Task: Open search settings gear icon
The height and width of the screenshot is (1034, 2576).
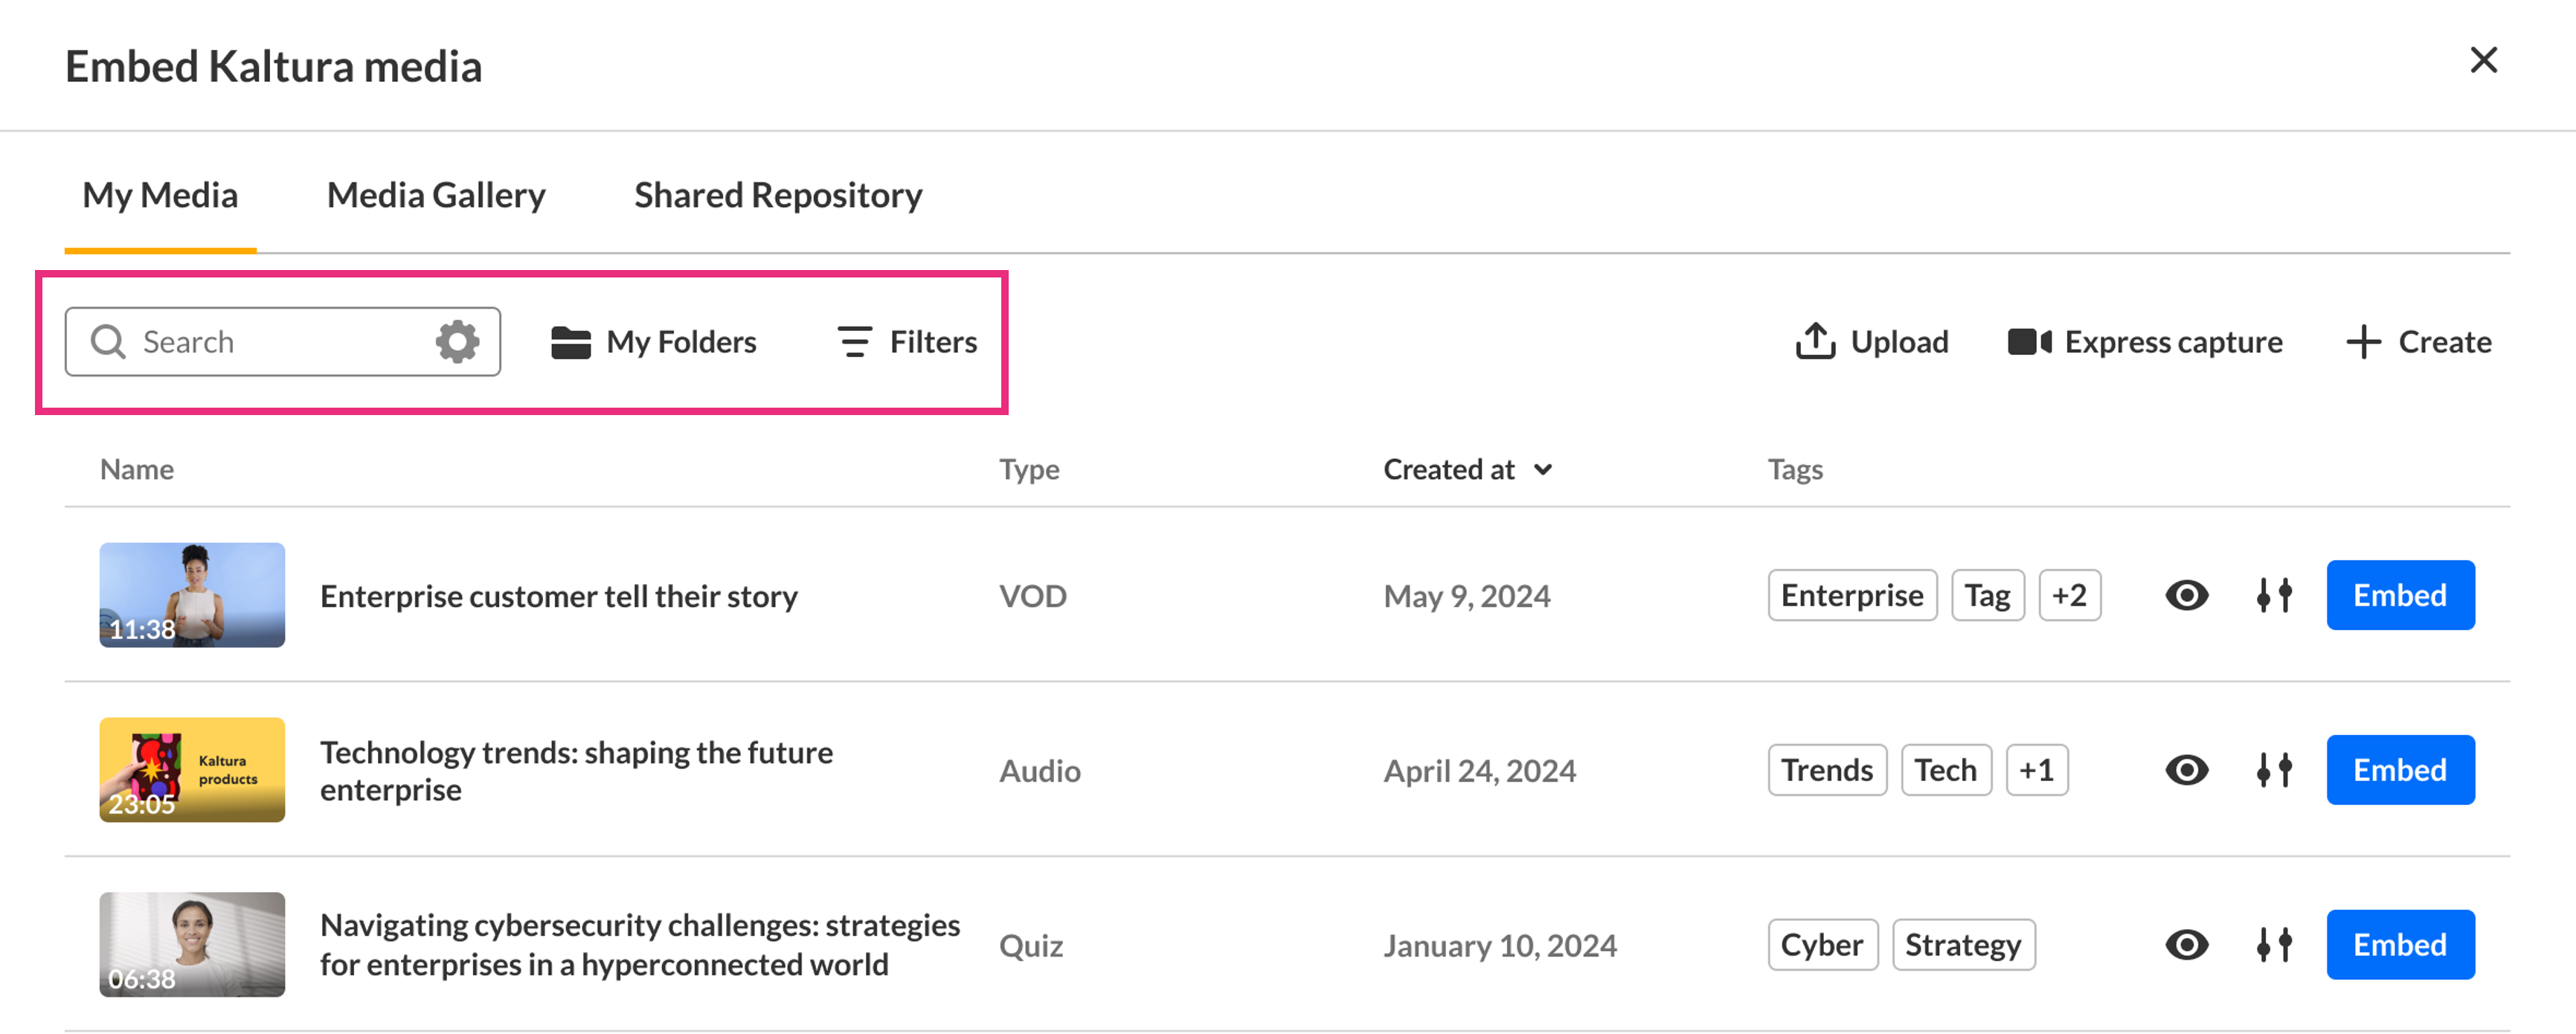Action: tap(457, 342)
